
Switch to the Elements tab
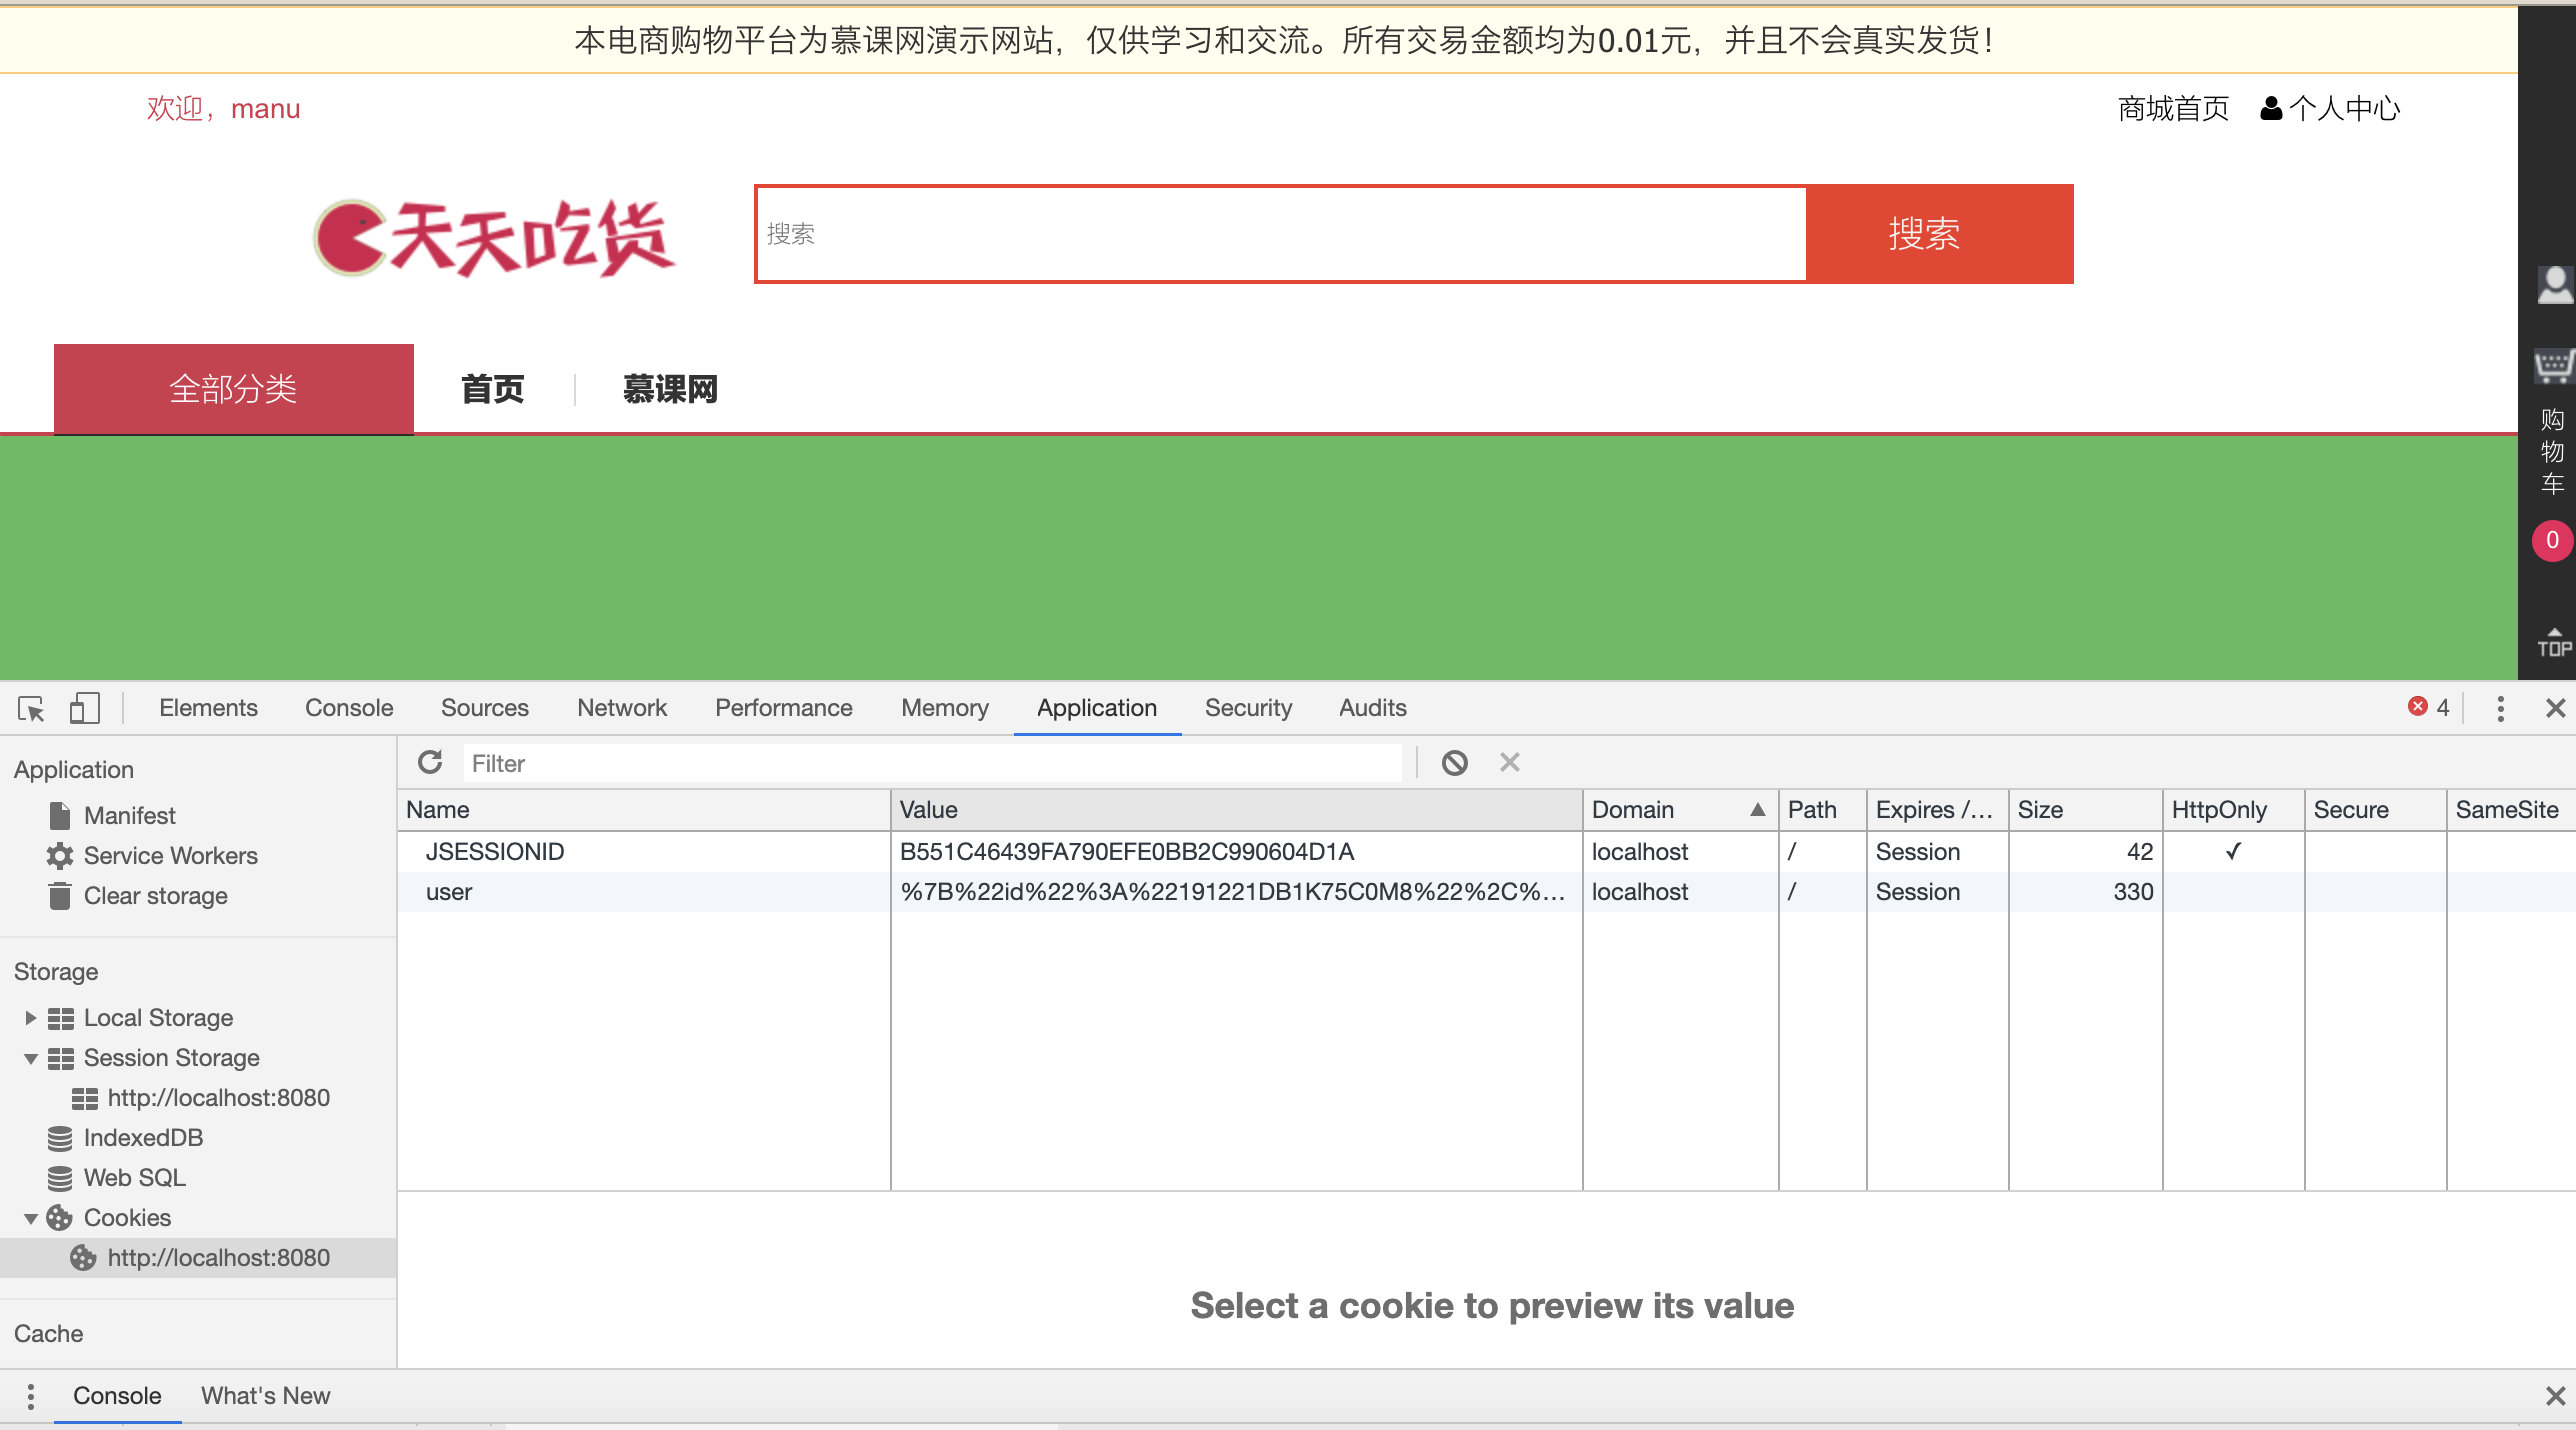point(208,708)
